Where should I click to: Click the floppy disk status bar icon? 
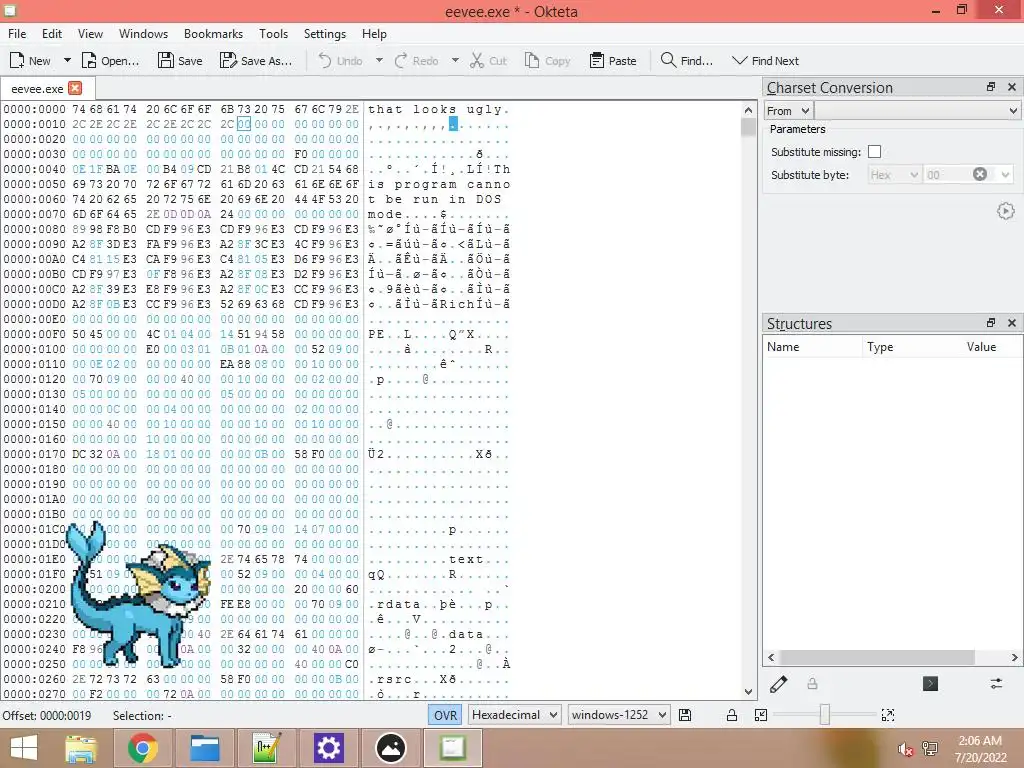[x=685, y=715]
